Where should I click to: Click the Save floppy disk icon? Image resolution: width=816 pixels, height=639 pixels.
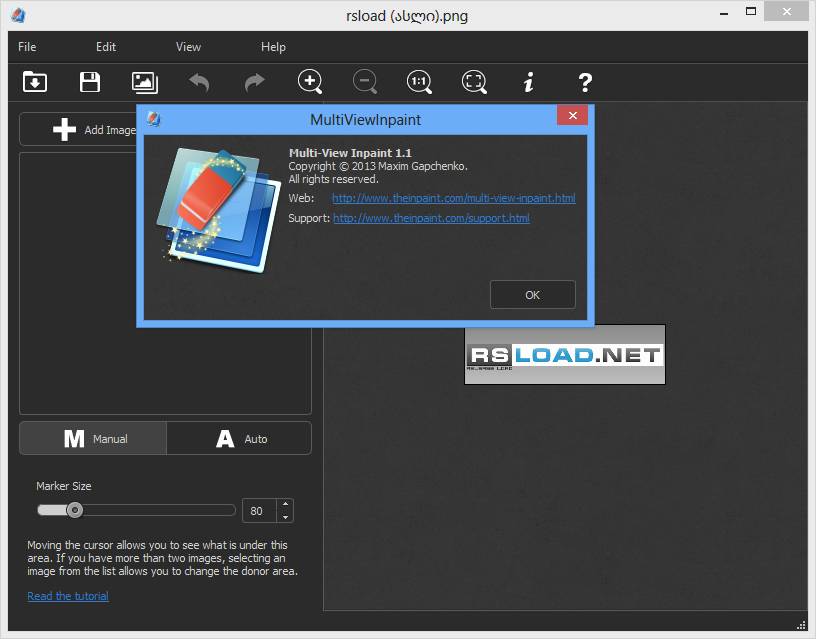(90, 82)
